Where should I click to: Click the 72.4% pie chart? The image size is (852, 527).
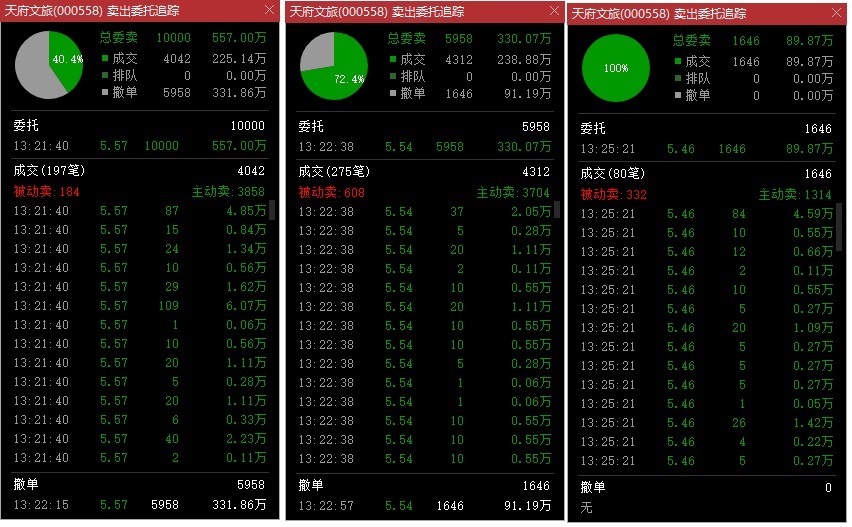tap(334, 66)
